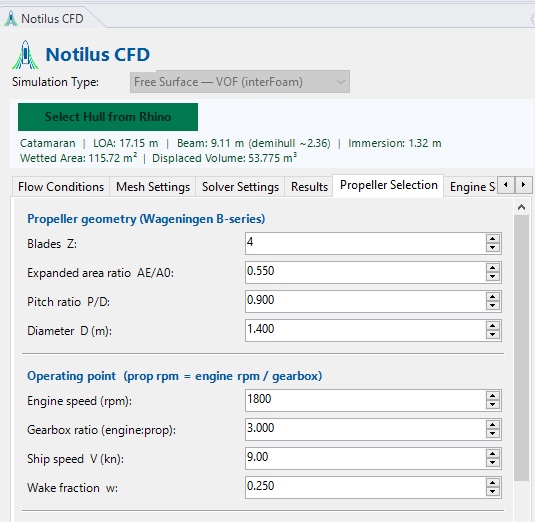
Task: Click the Notilus CFD boat logo
Action: [26, 55]
